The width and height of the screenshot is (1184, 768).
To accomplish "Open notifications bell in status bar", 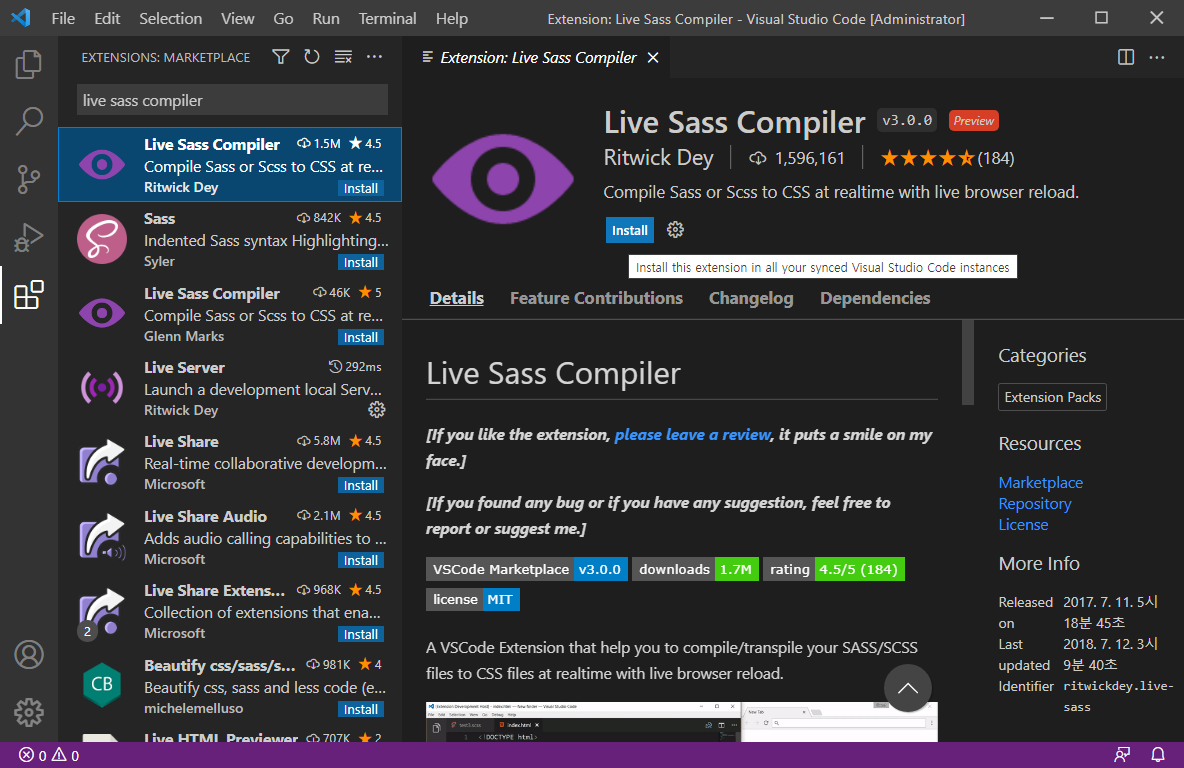I will tap(1158, 754).
